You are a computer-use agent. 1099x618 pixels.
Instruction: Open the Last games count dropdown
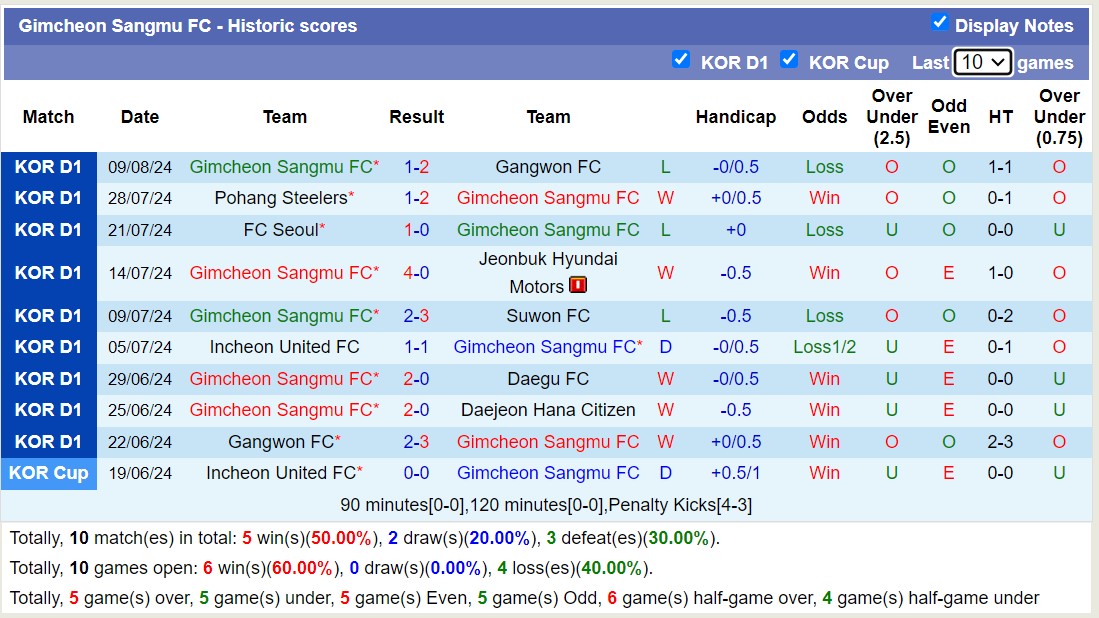[982, 62]
